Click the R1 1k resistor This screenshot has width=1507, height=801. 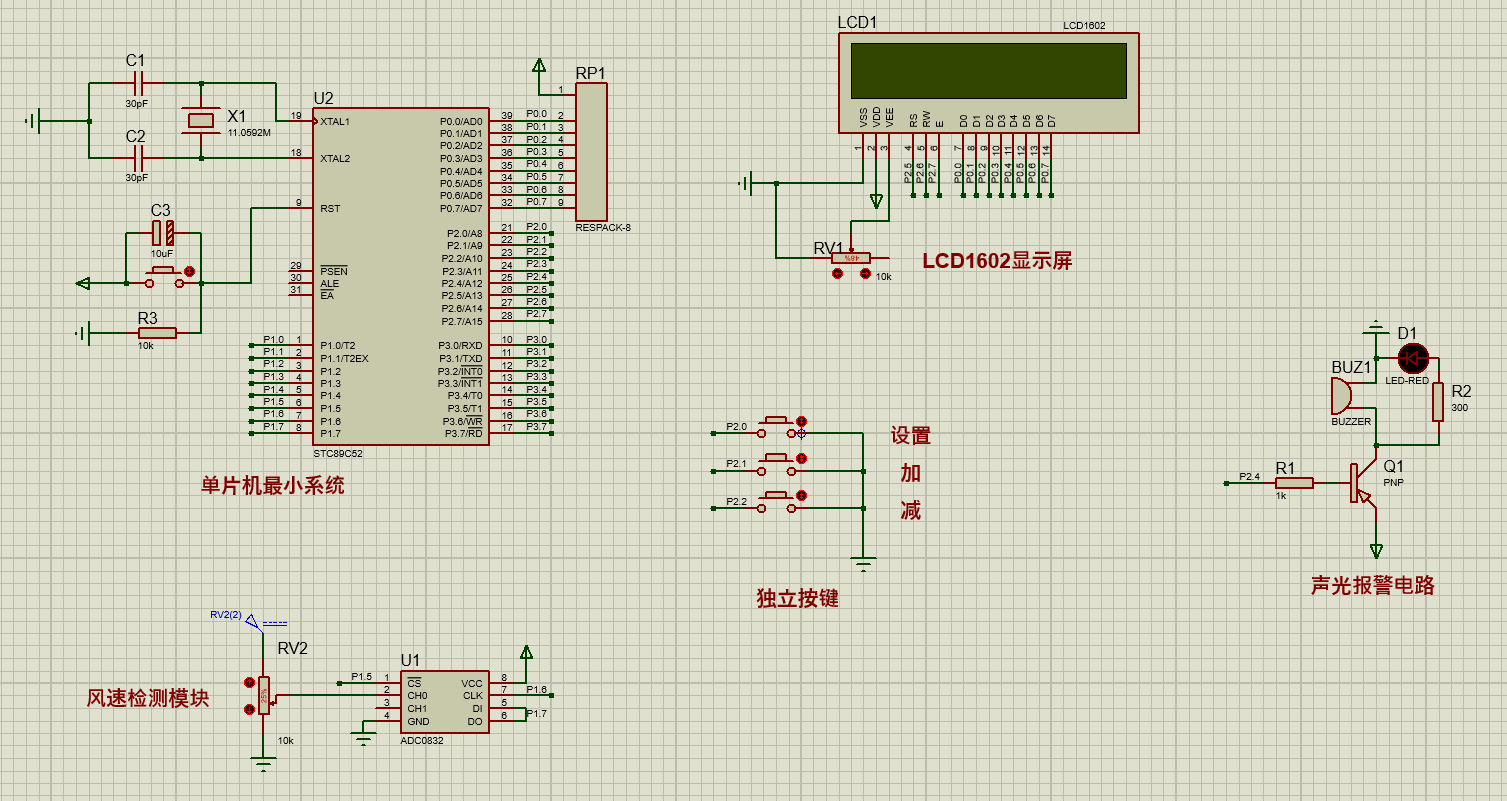point(1295,484)
